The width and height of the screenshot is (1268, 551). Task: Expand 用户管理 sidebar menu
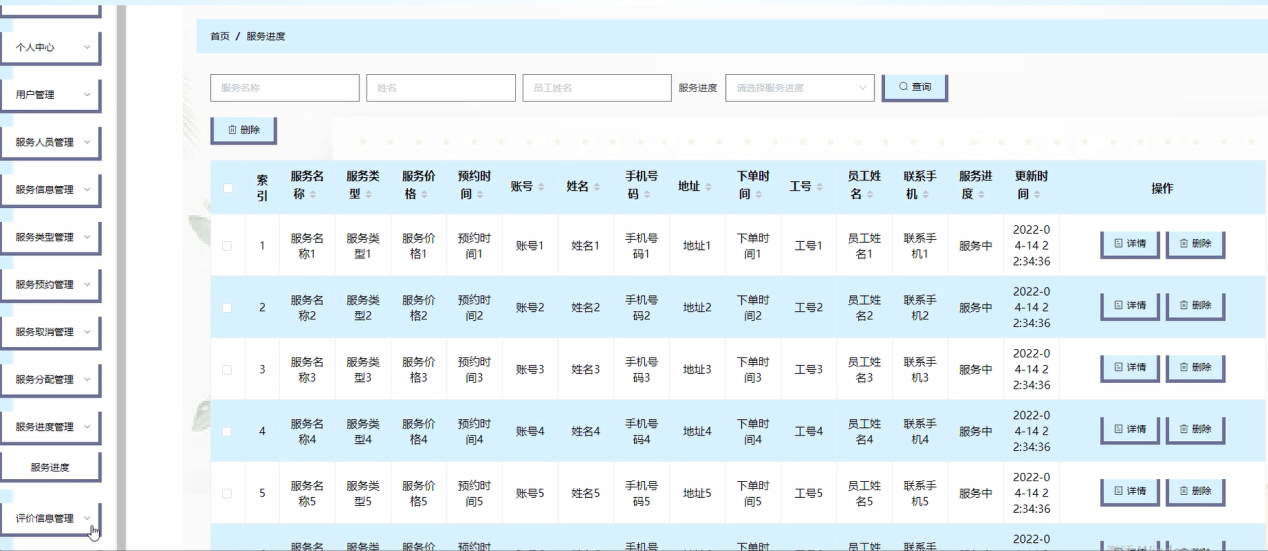coord(50,95)
